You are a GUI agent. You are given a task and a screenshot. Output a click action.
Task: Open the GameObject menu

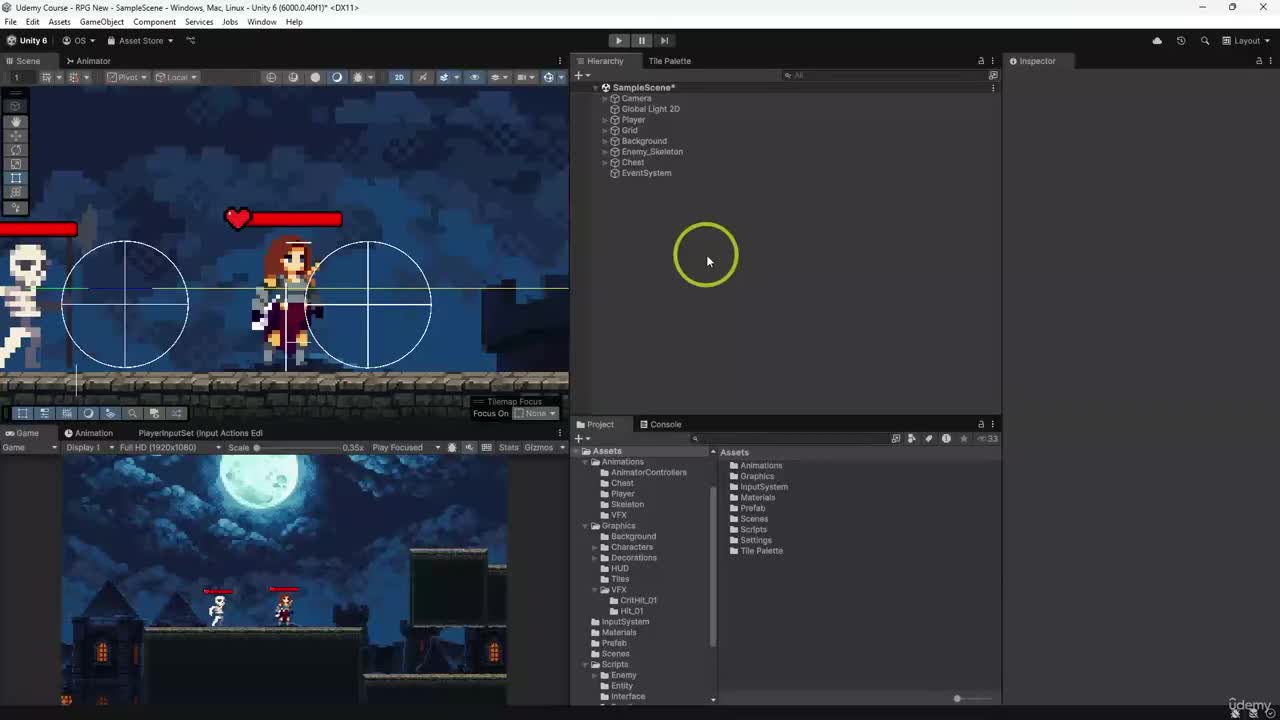[x=102, y=22]
